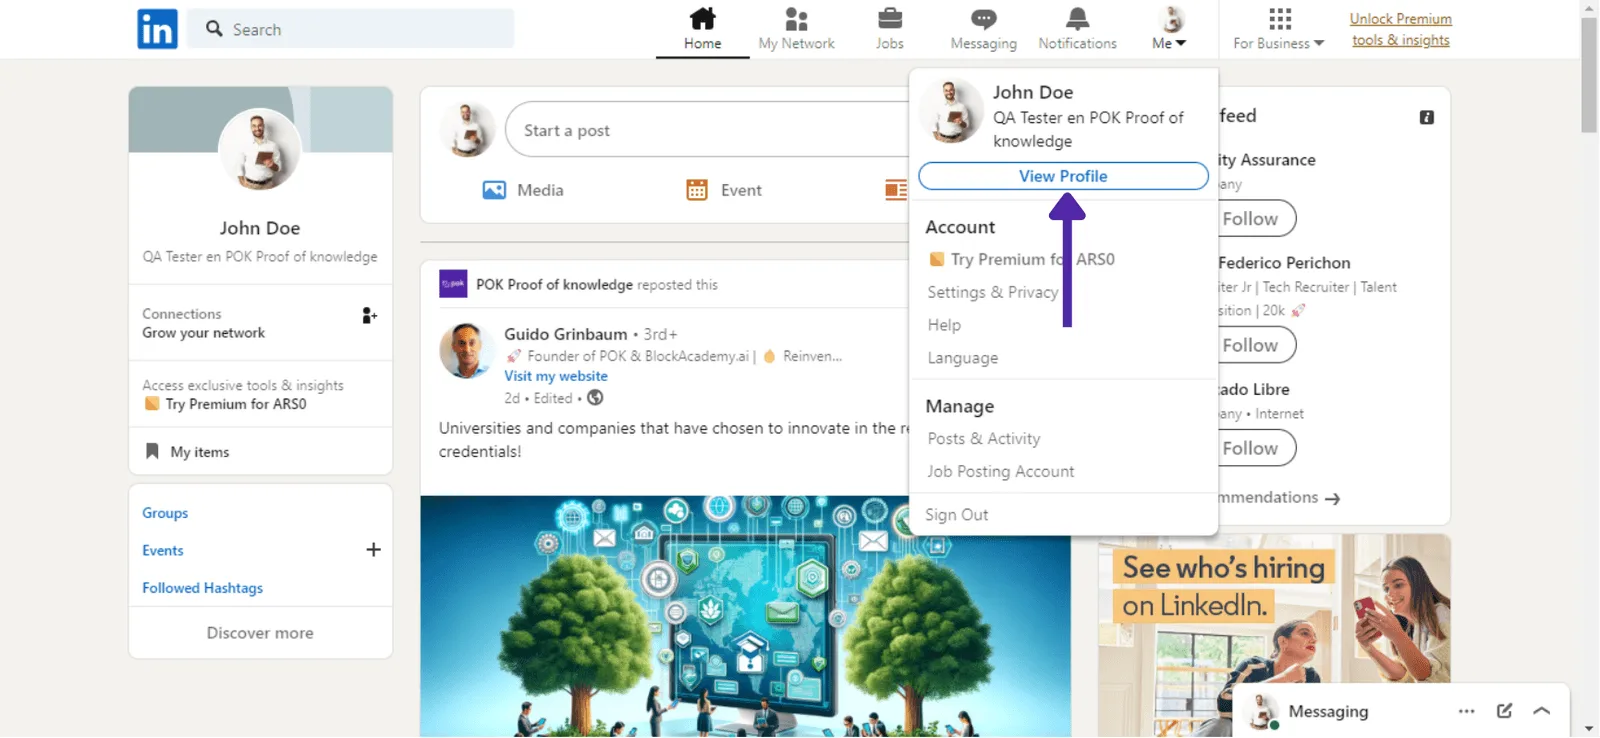This screenshot has height=738, width=1600.
Task: Click the POK Proof of knowledge logo in the post header
Action: 453,284
